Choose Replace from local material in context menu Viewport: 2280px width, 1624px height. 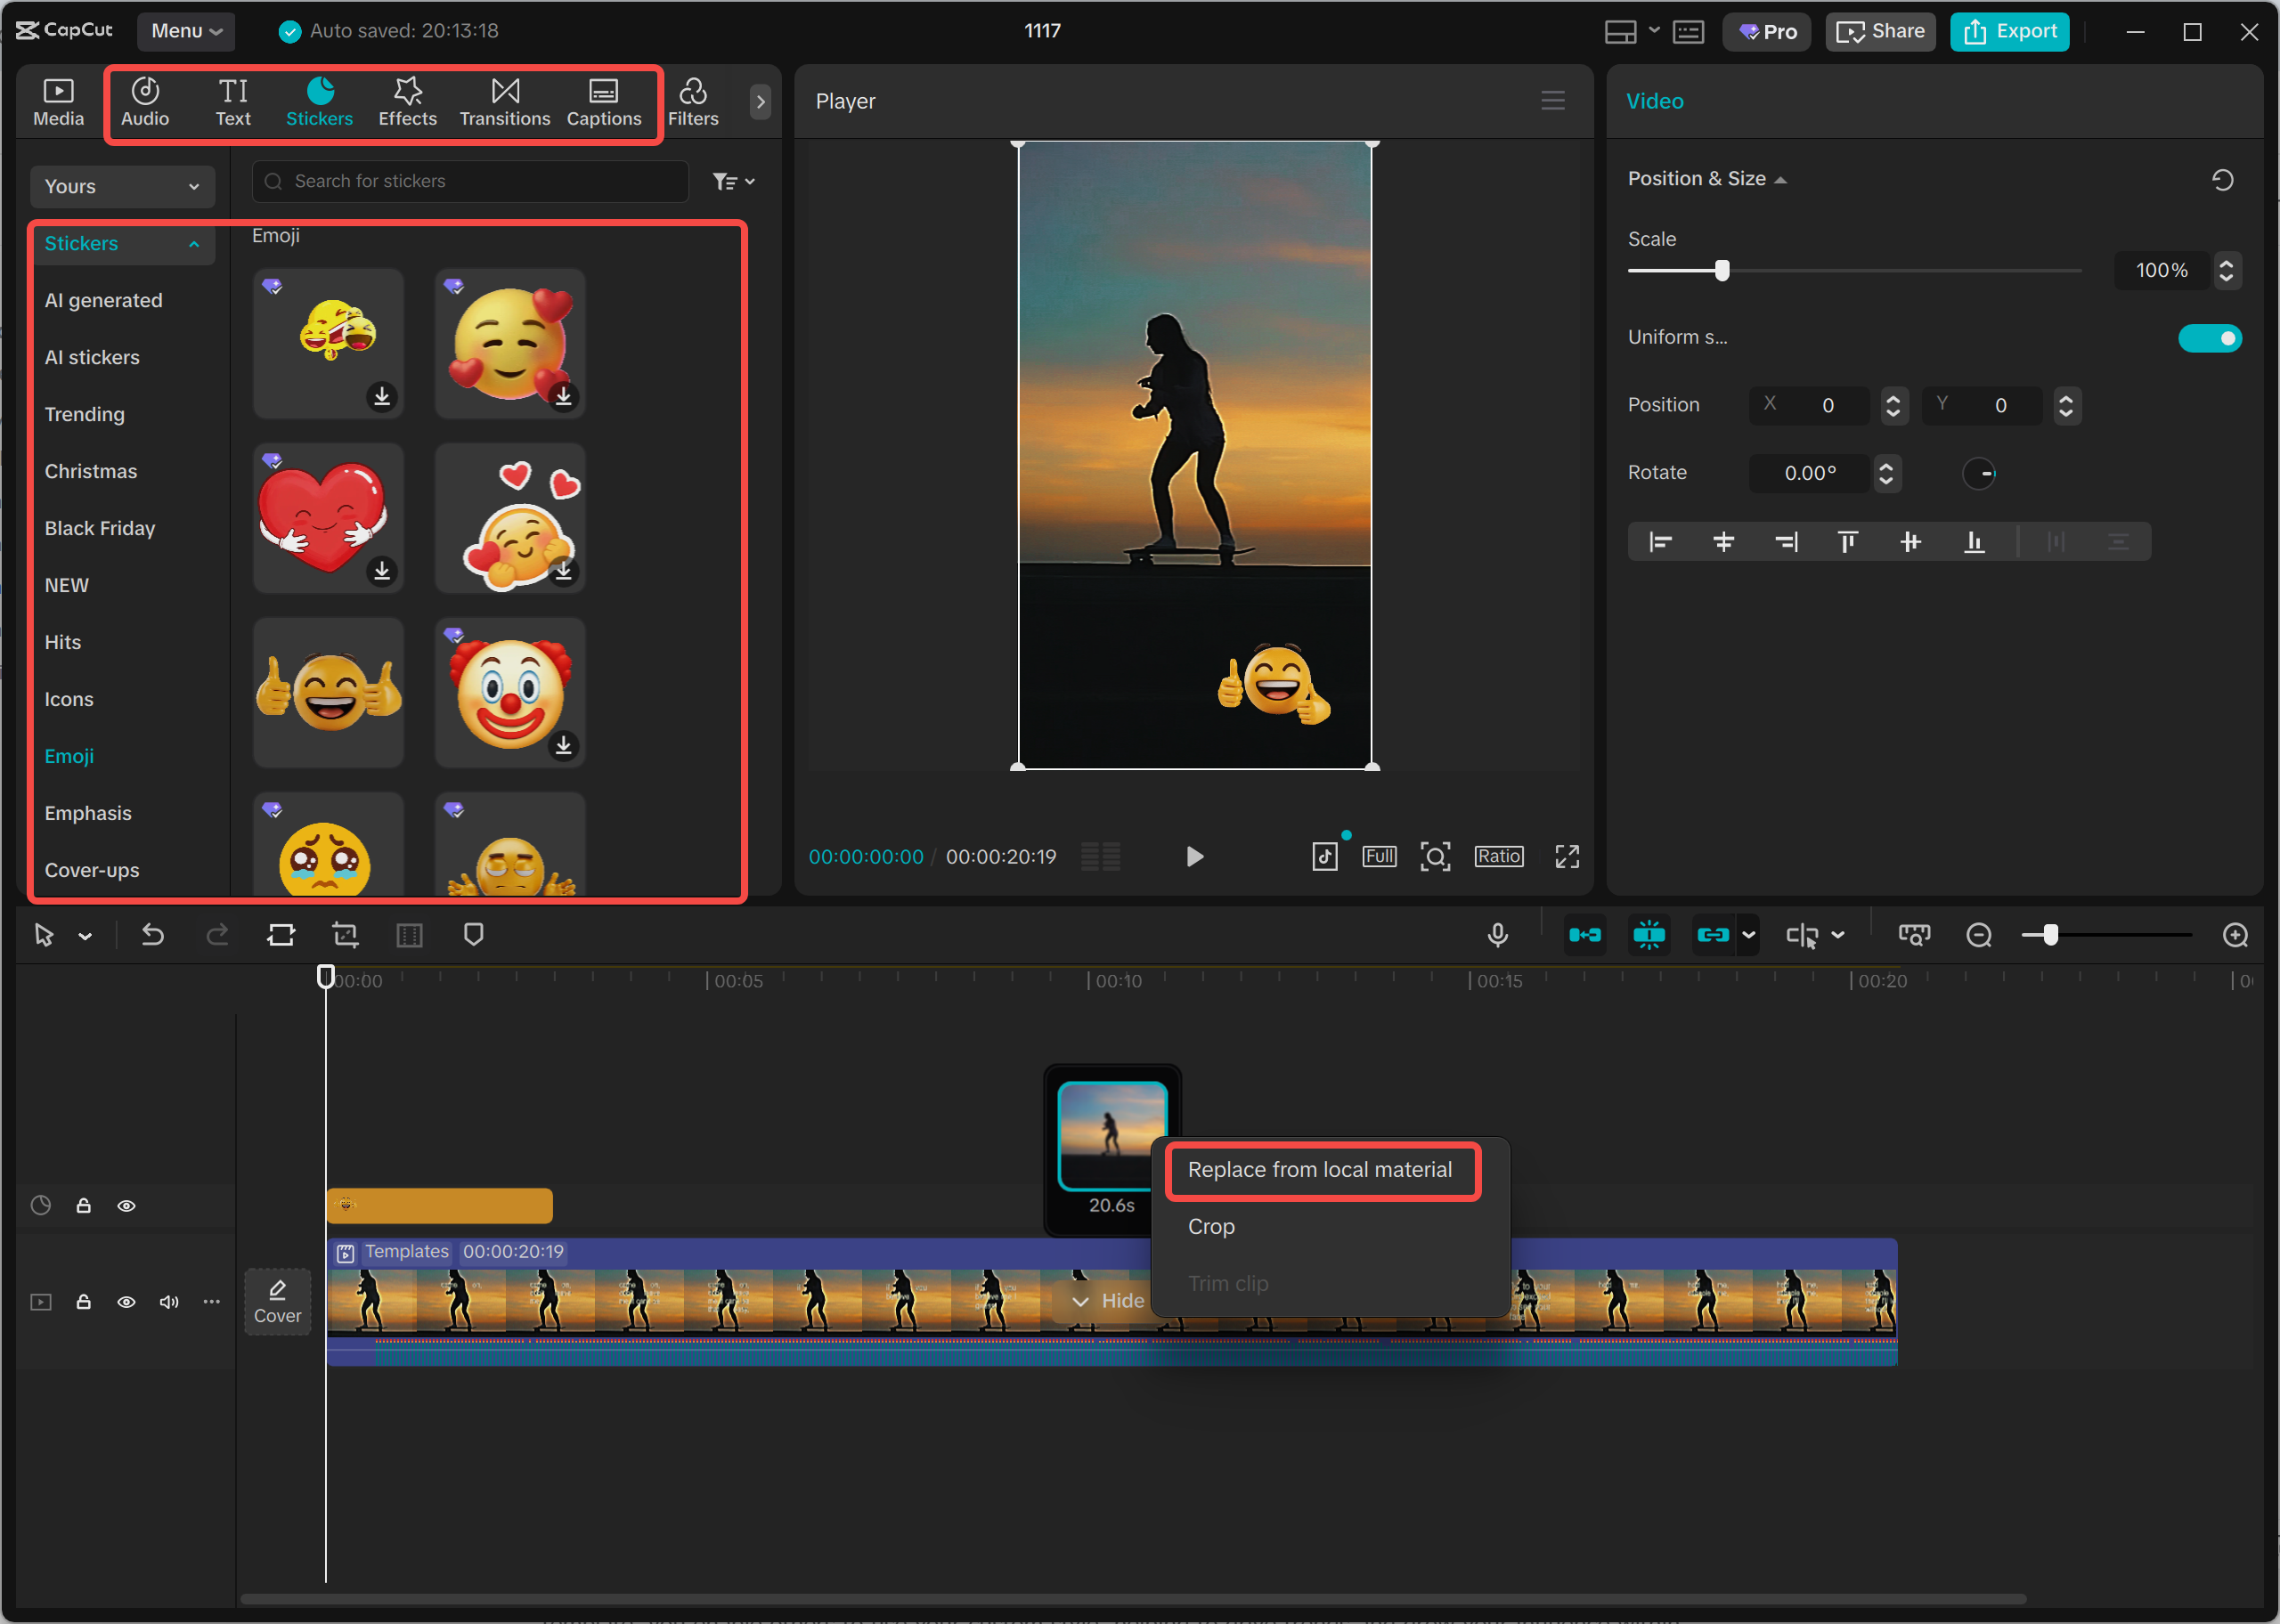point(1321,1169)
